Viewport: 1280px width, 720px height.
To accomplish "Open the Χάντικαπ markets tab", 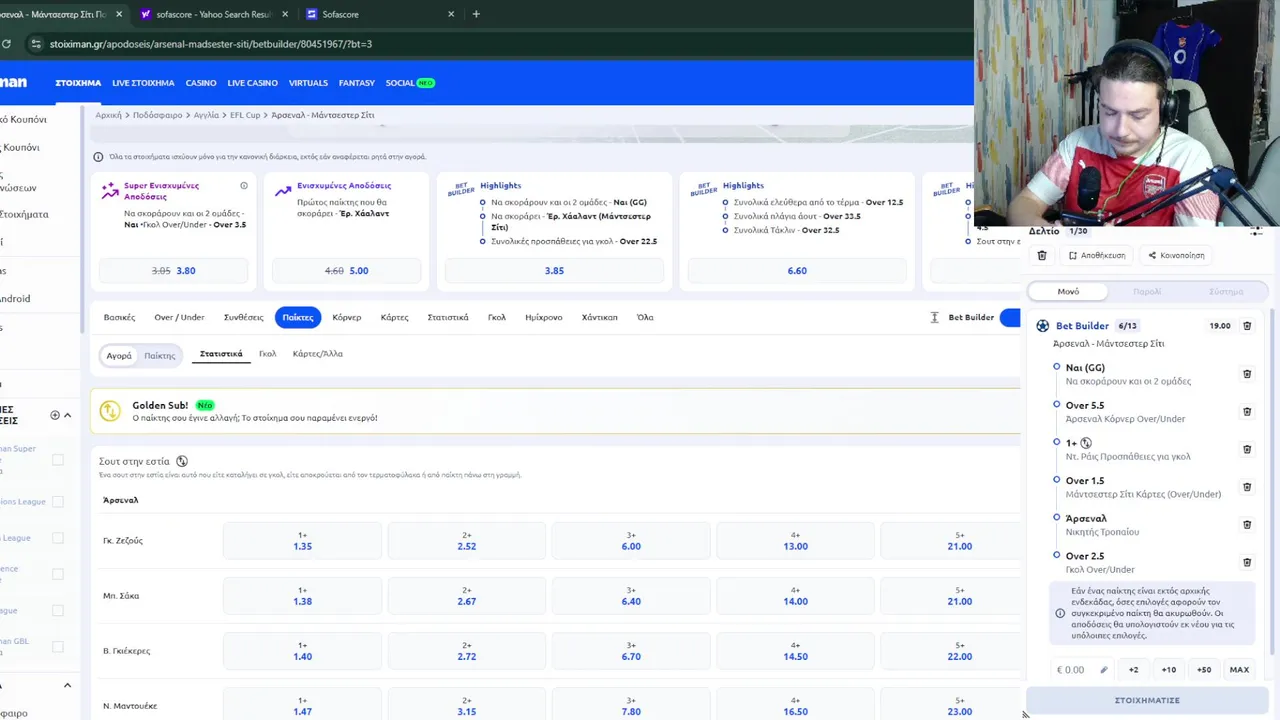I will (599, 318).
